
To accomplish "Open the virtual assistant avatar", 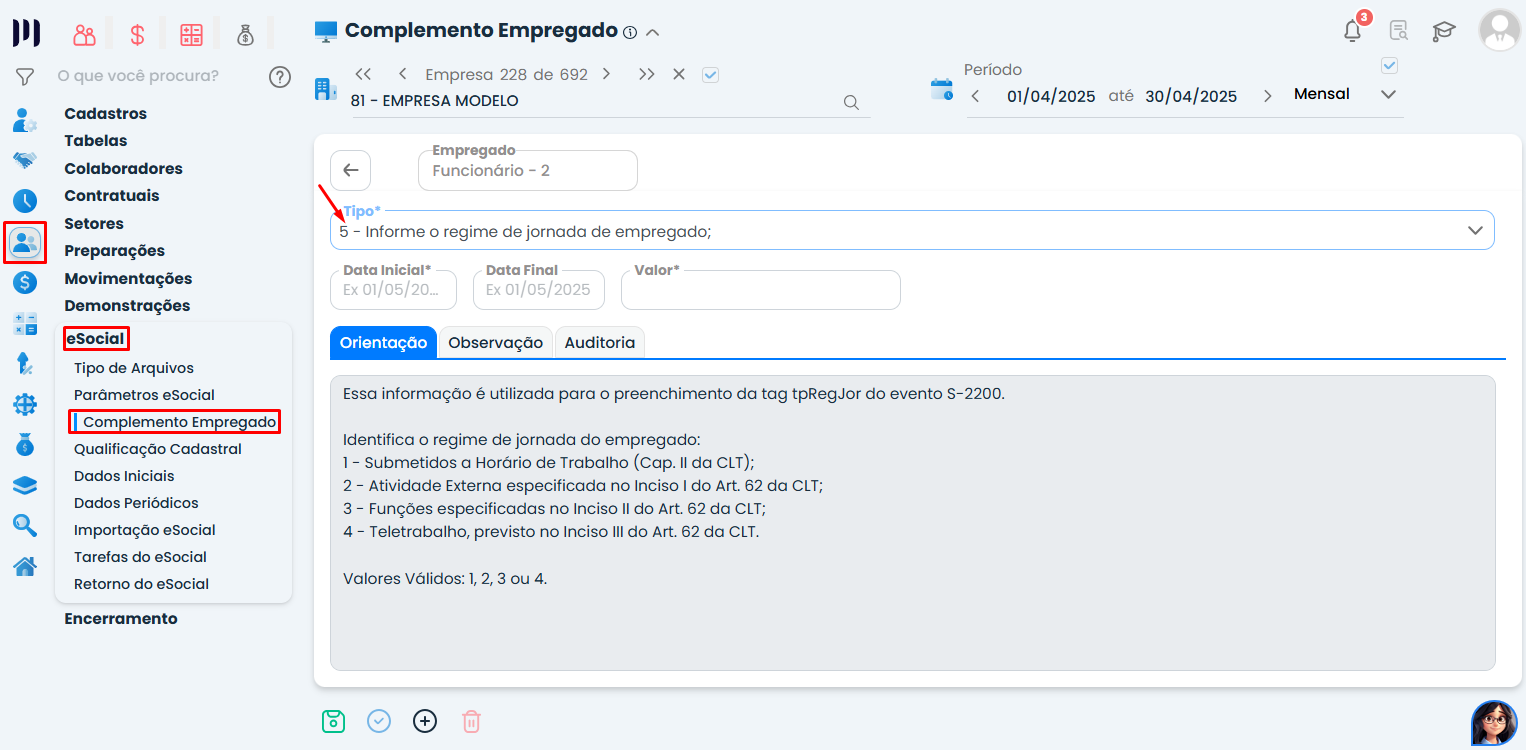I will [x=1494, y=723].
